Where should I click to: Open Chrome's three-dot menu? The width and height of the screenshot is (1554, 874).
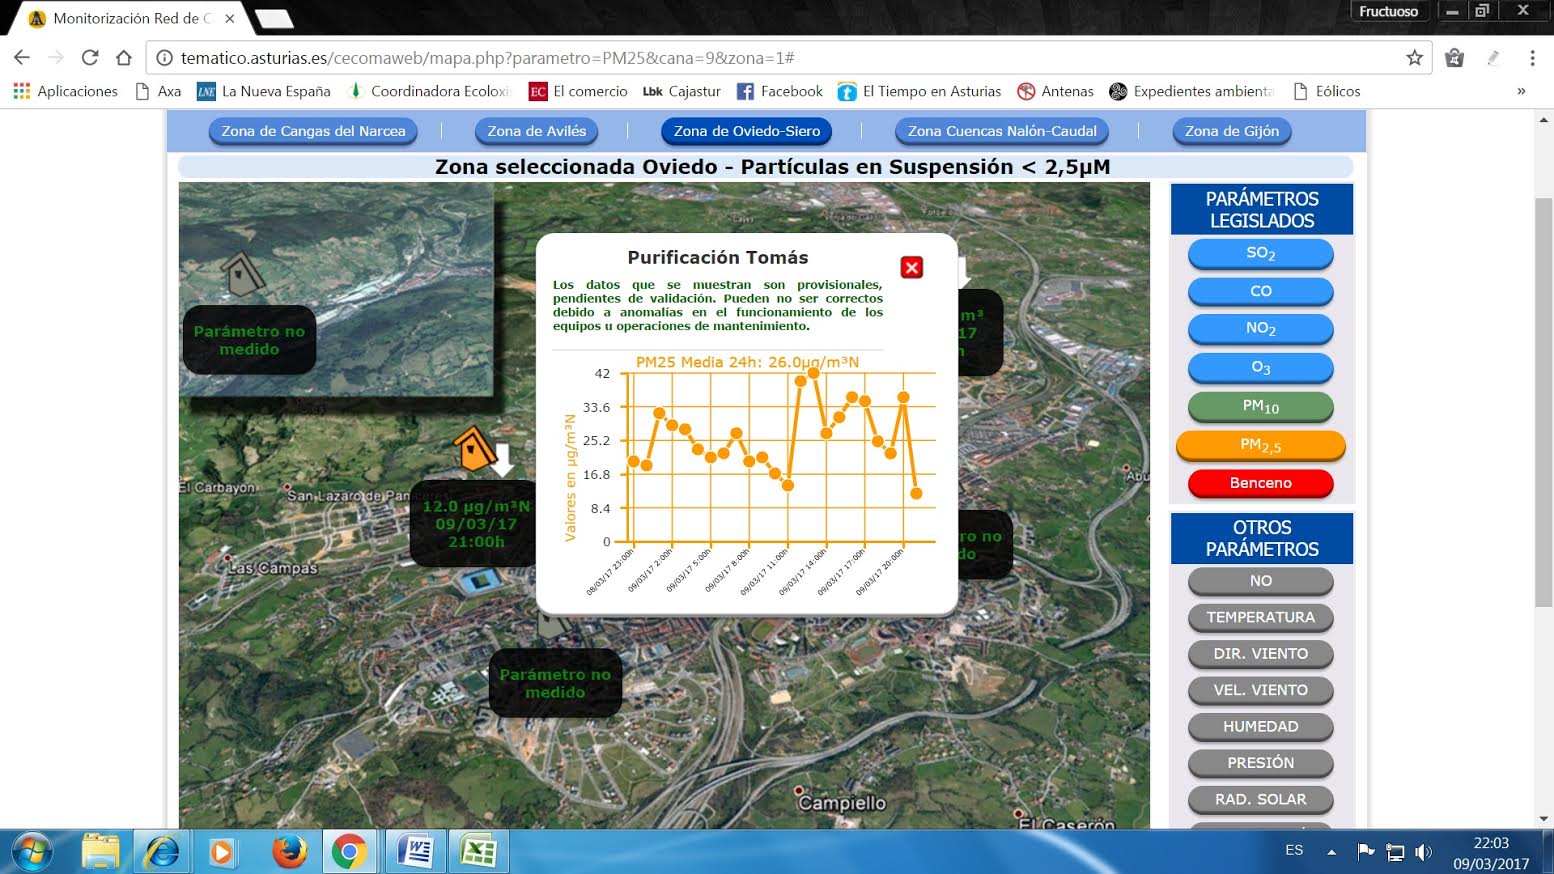[x=1532, y=58]
